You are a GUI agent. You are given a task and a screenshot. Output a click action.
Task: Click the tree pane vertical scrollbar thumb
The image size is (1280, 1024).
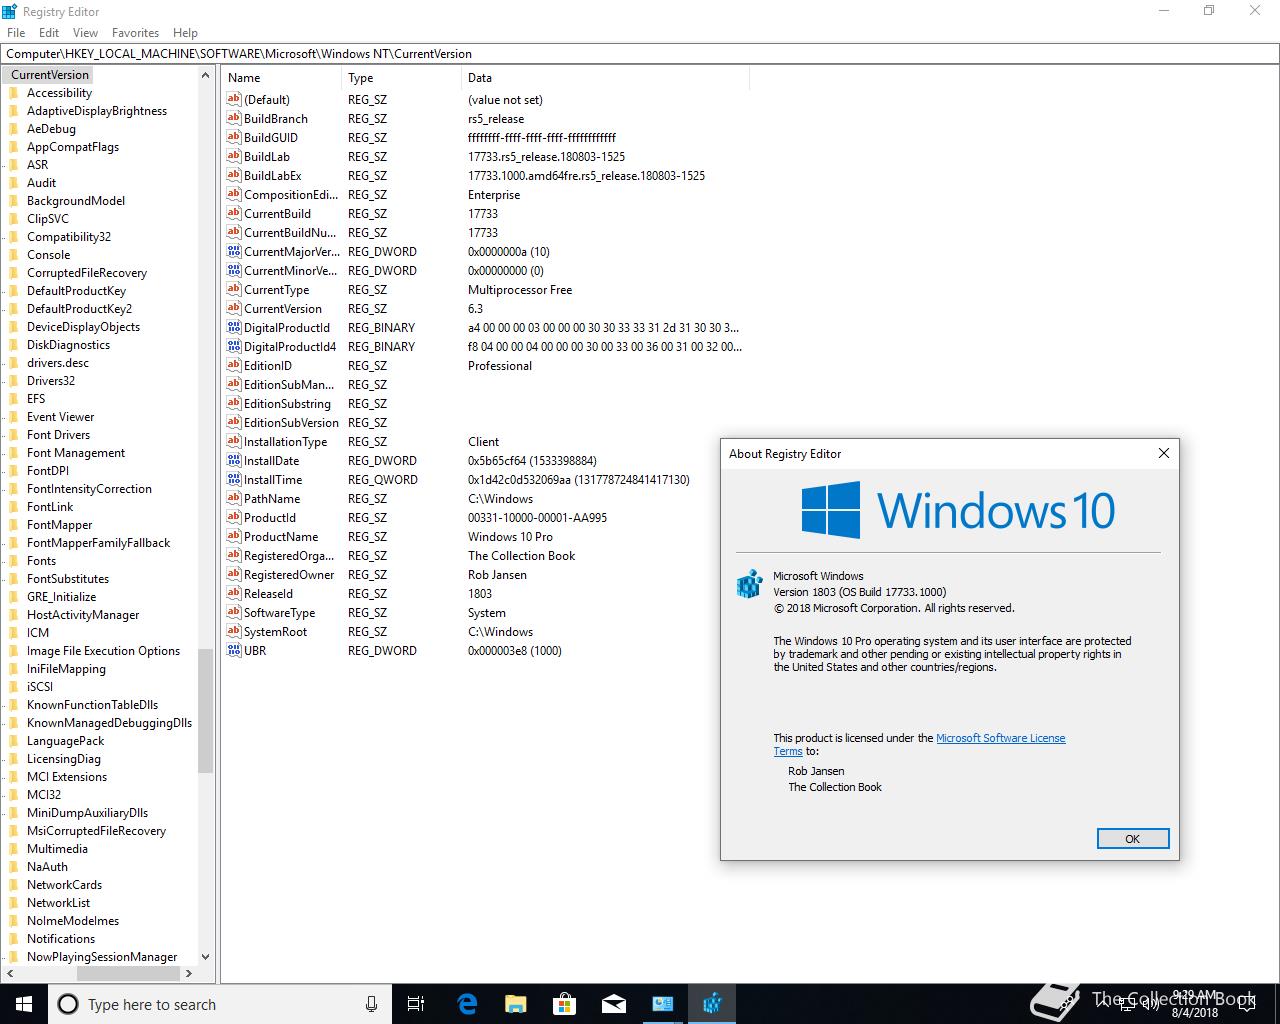(205, 711)
